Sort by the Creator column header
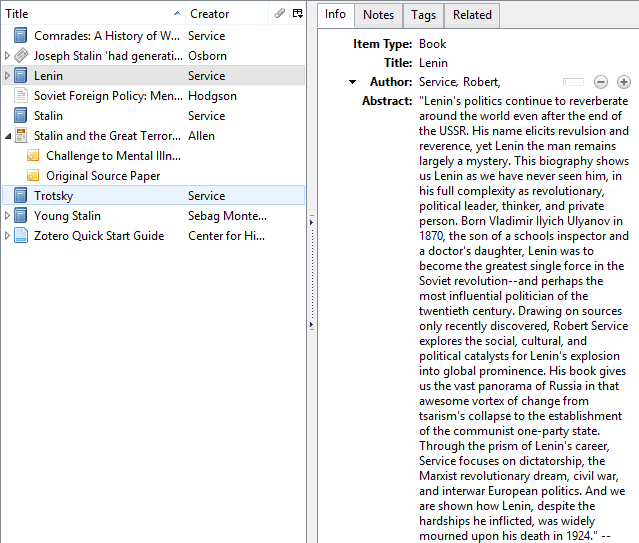 (x=227, y=13)
